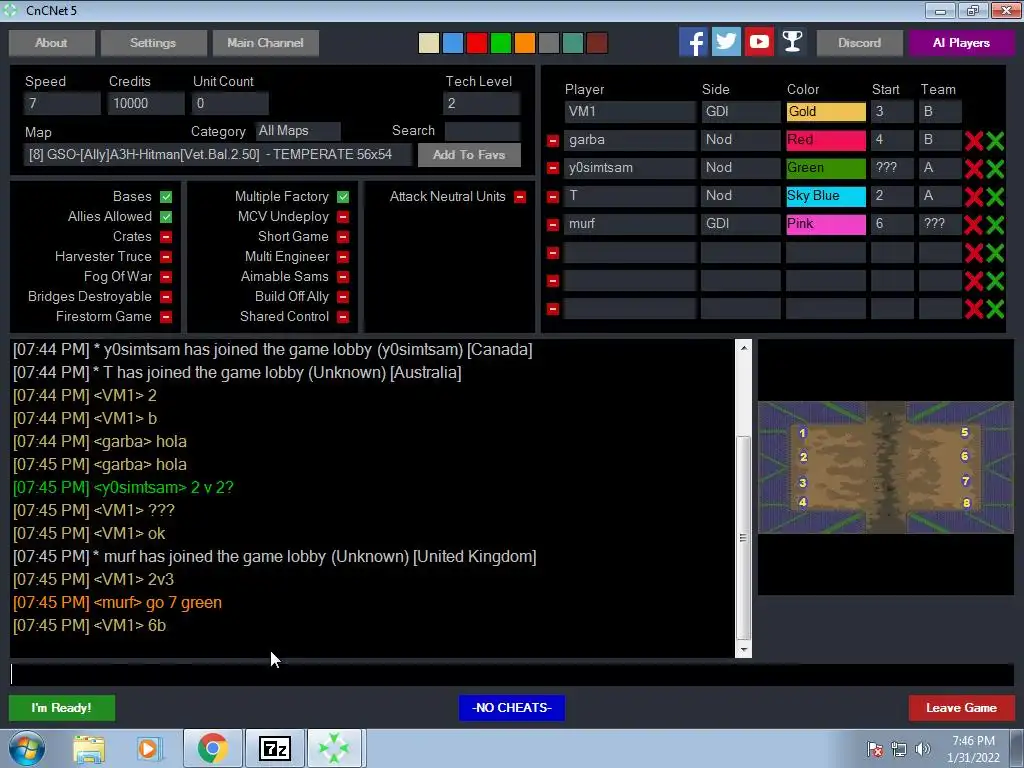This screenshot has height=768, width=1024.
Task: Click the green X next to y0simtsam
Action: (995, 168)
